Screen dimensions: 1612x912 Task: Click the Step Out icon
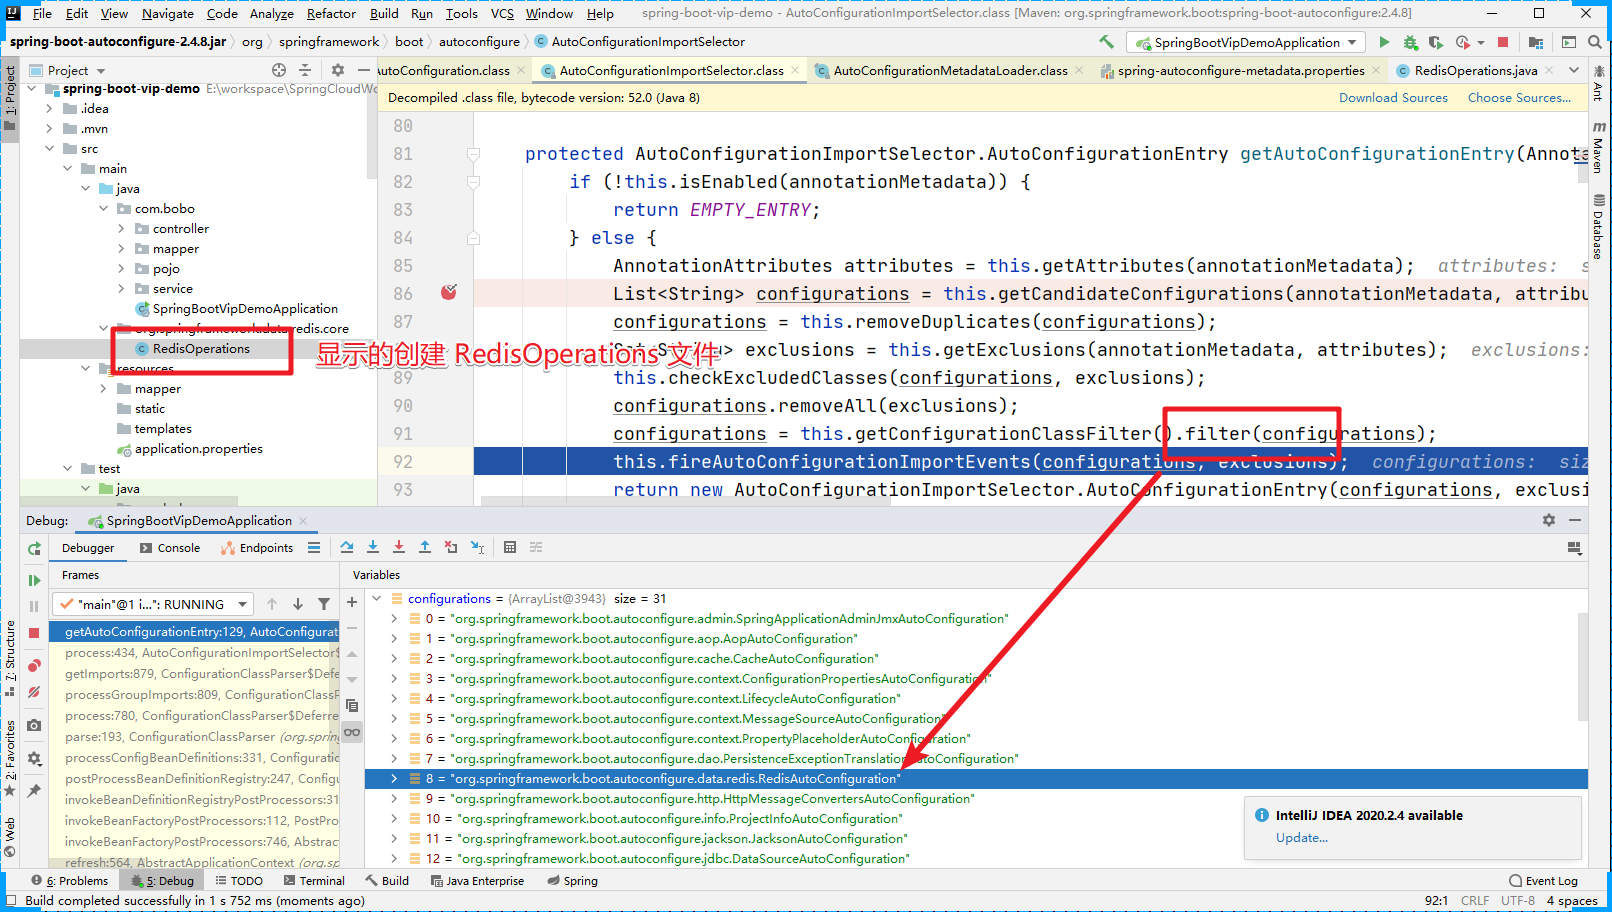425,547
